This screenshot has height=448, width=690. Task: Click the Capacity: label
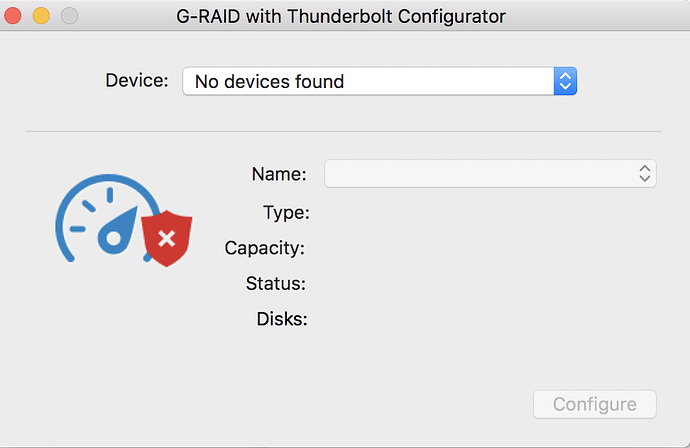[x=264, y=248]
